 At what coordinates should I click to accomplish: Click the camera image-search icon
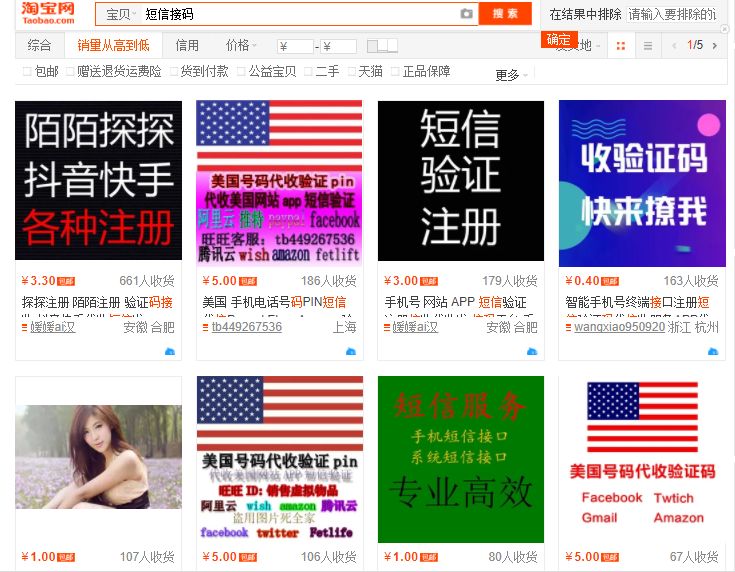point(466,14)
